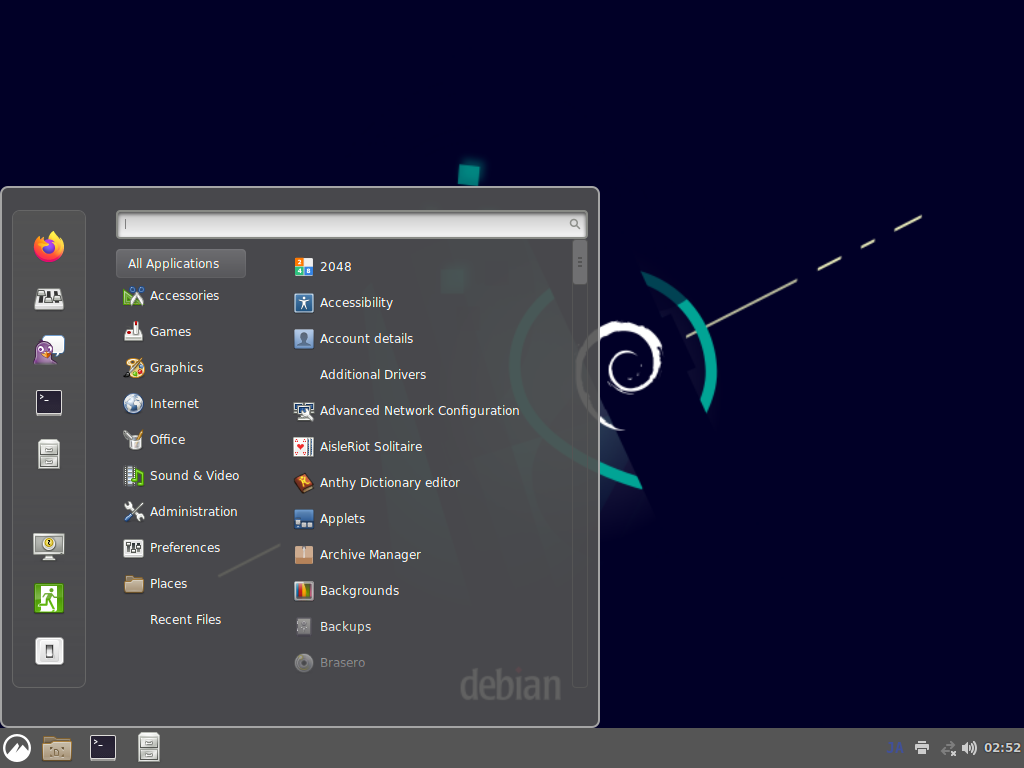Expand the Places category
The image size is (1024, 768).
pos(168,583)
